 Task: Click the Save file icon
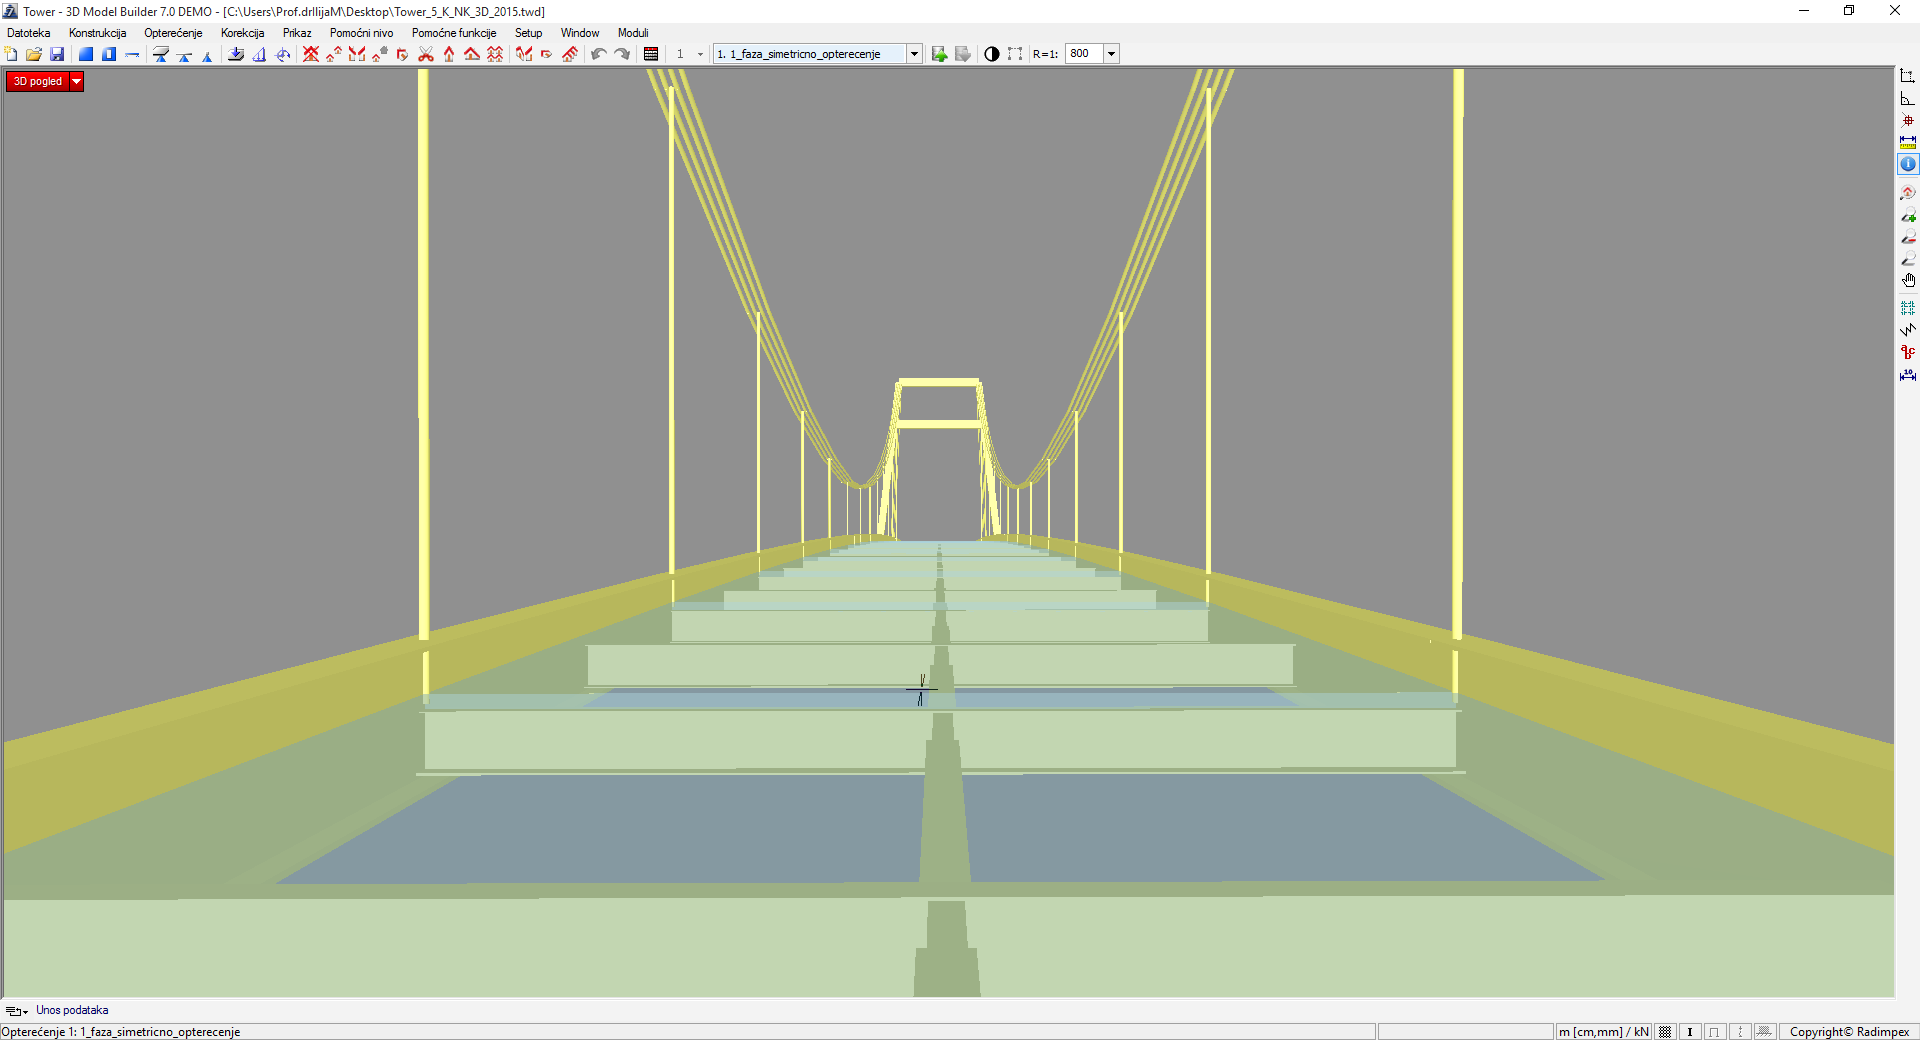(57, 54)
